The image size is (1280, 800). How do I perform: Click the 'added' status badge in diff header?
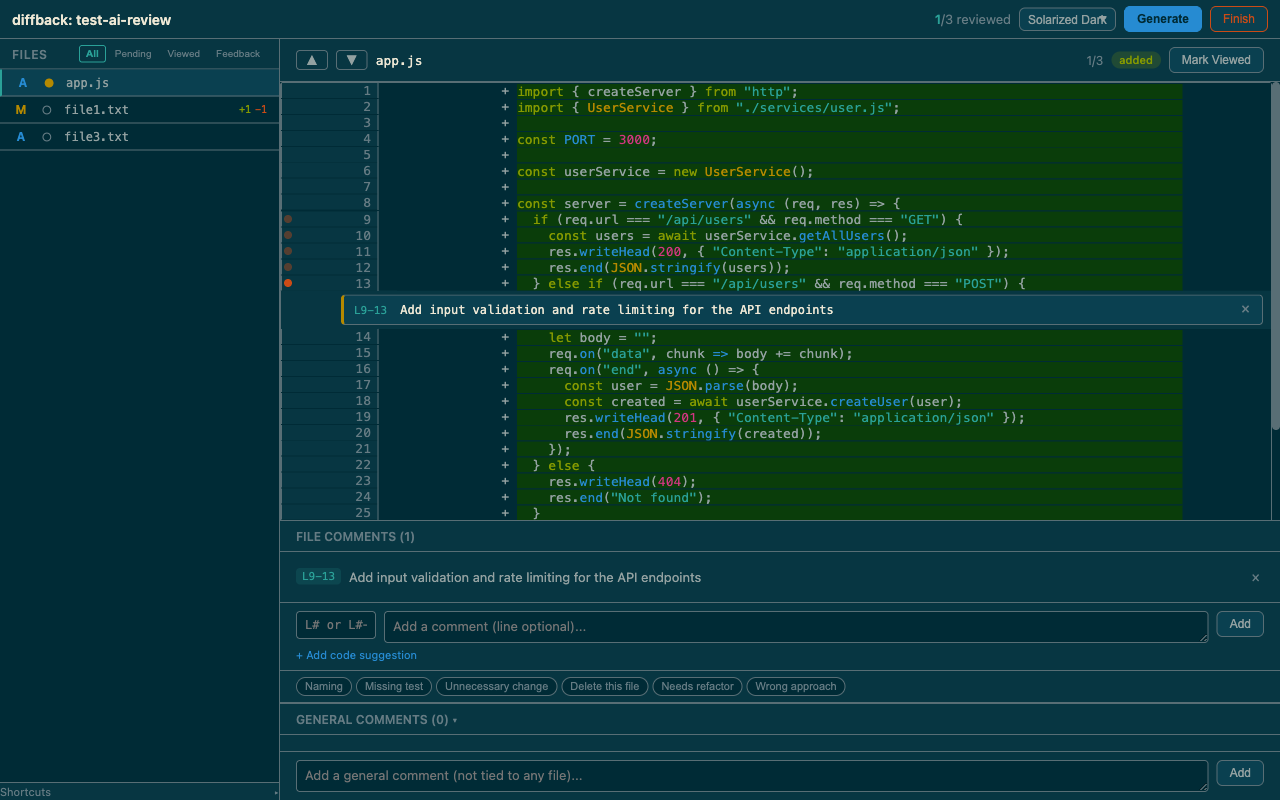(x=1135, y=60)
